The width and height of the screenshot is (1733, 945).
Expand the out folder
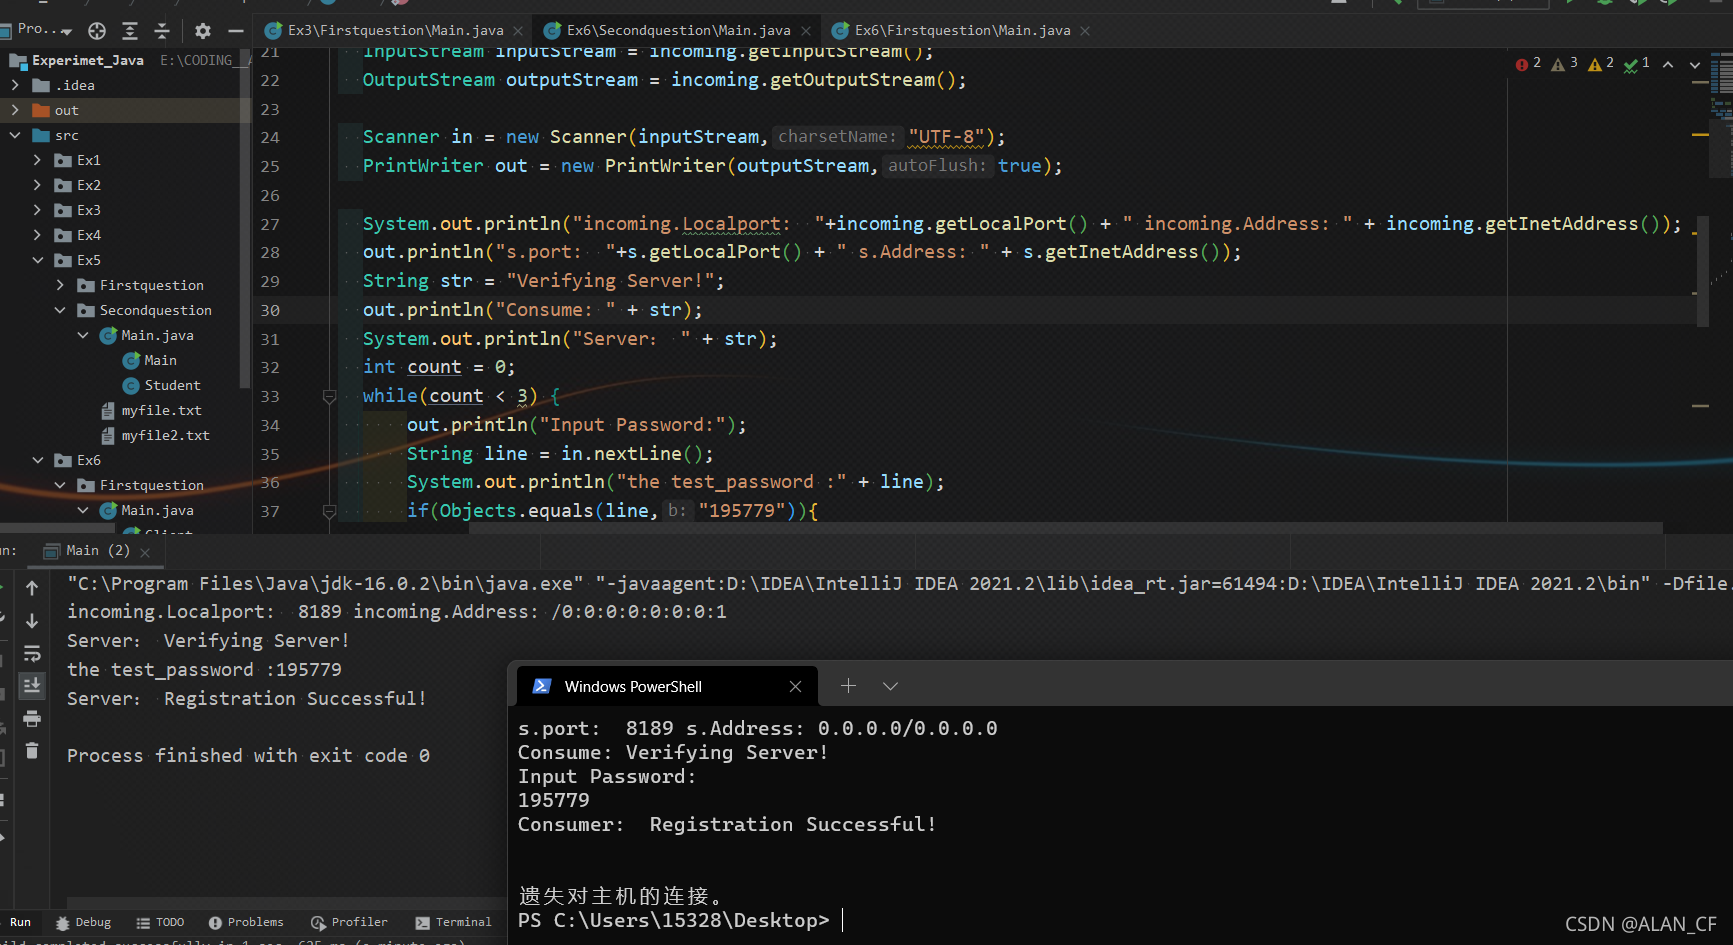pyautogui.click(x=15, y=110)
